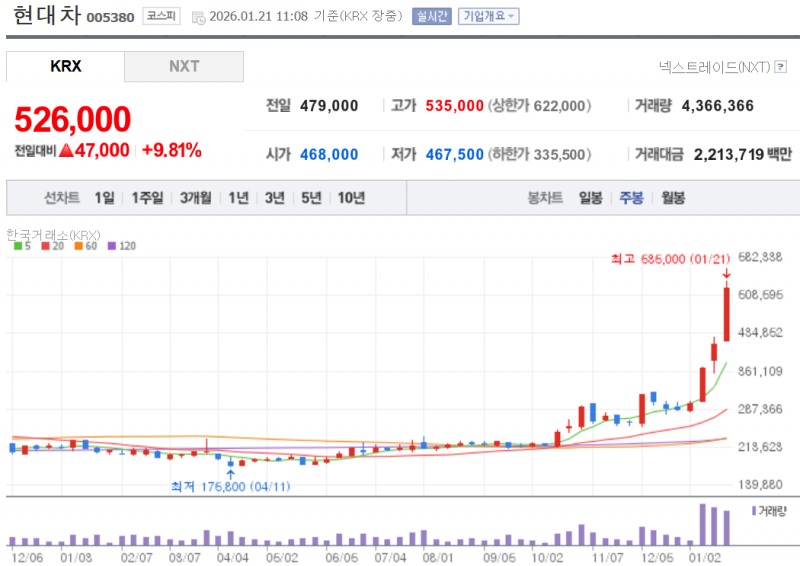Image resolution: width=800 pixels, height=566 pixels.
Task: Select the 3개월 line chart period
Action: click(x=195, y=198)
